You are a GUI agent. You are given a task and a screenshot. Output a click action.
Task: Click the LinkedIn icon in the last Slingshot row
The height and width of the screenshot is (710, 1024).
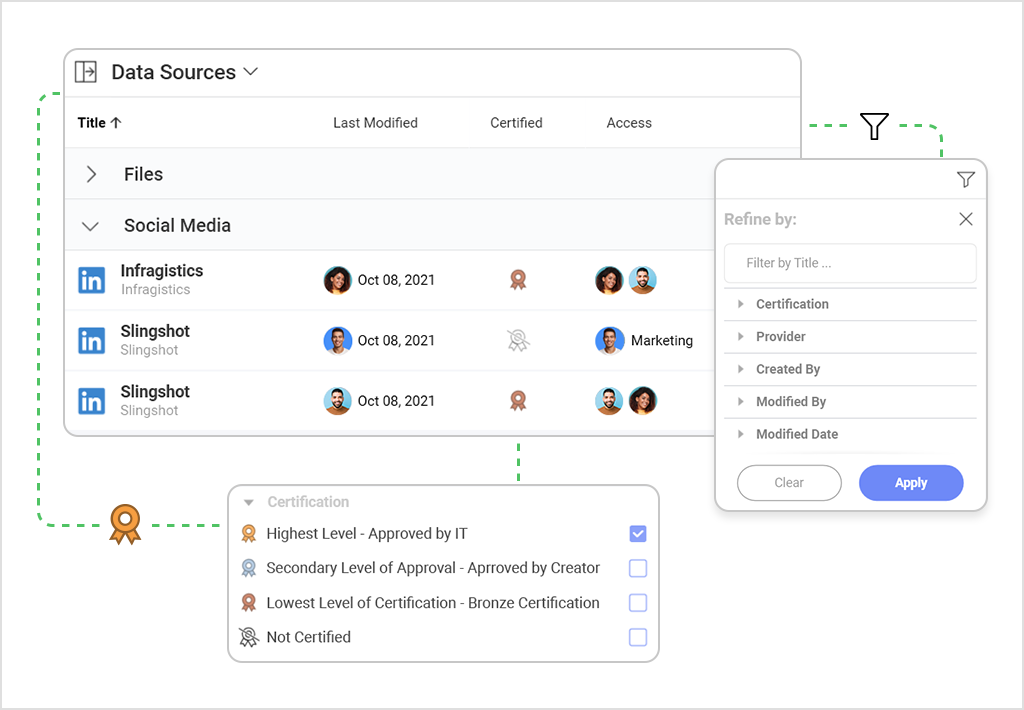[x=91, y=401]
